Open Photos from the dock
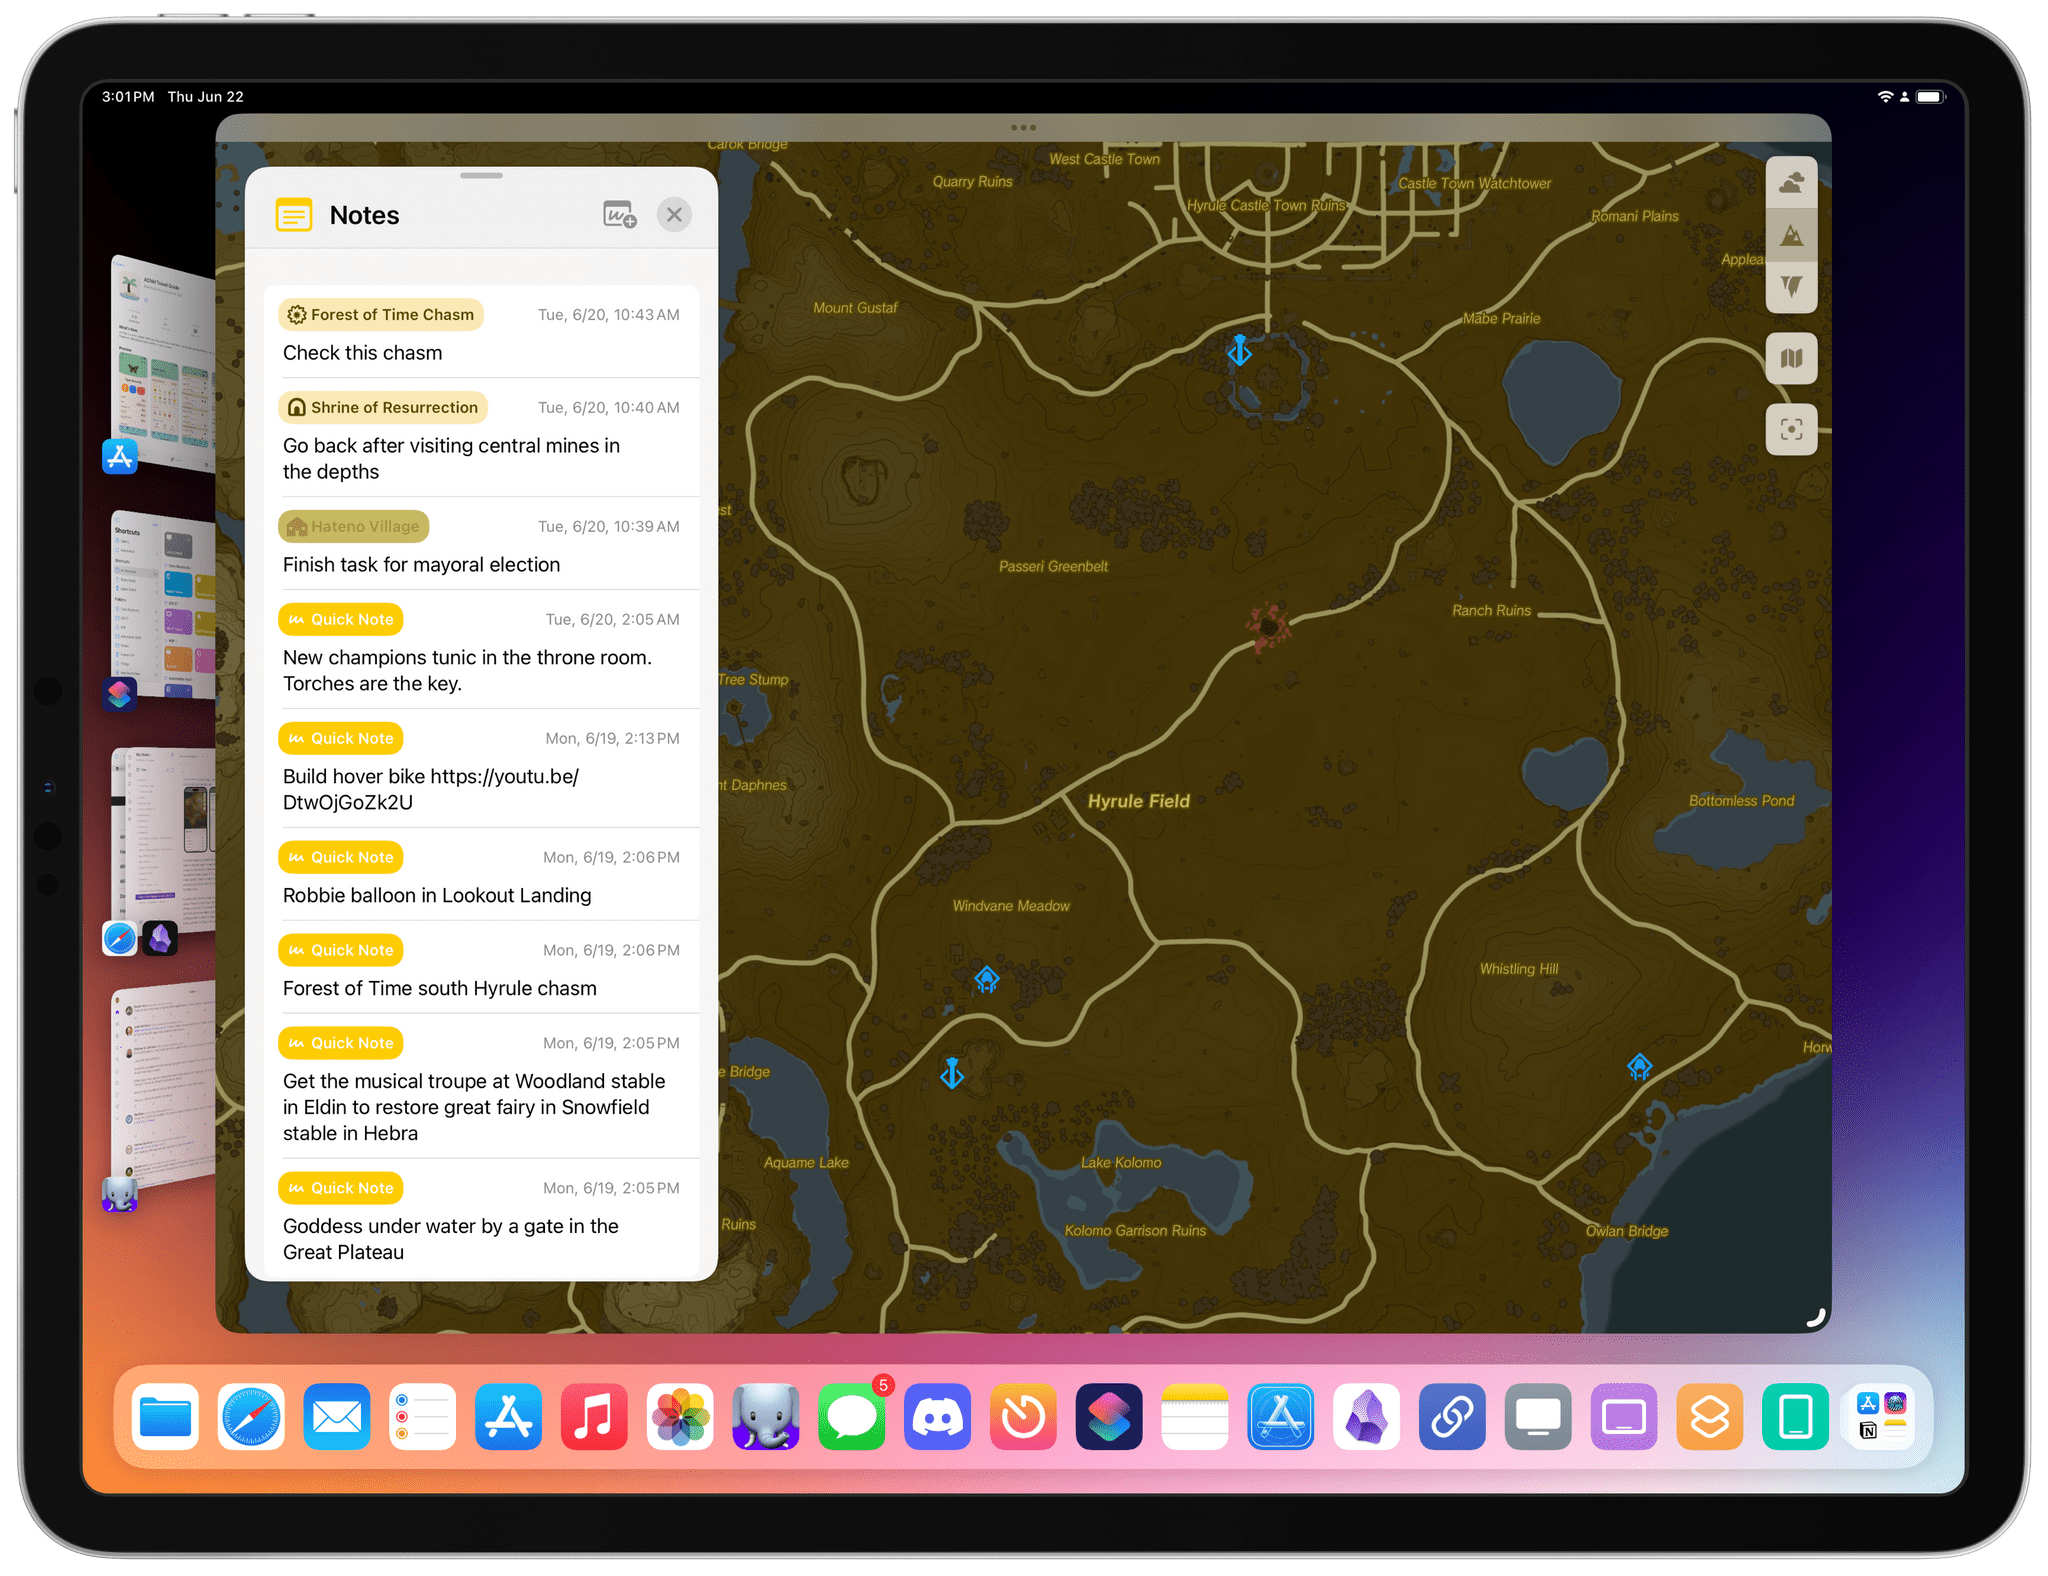This screenshot has width=2048, height=1576. click(x=680, y=1417)
